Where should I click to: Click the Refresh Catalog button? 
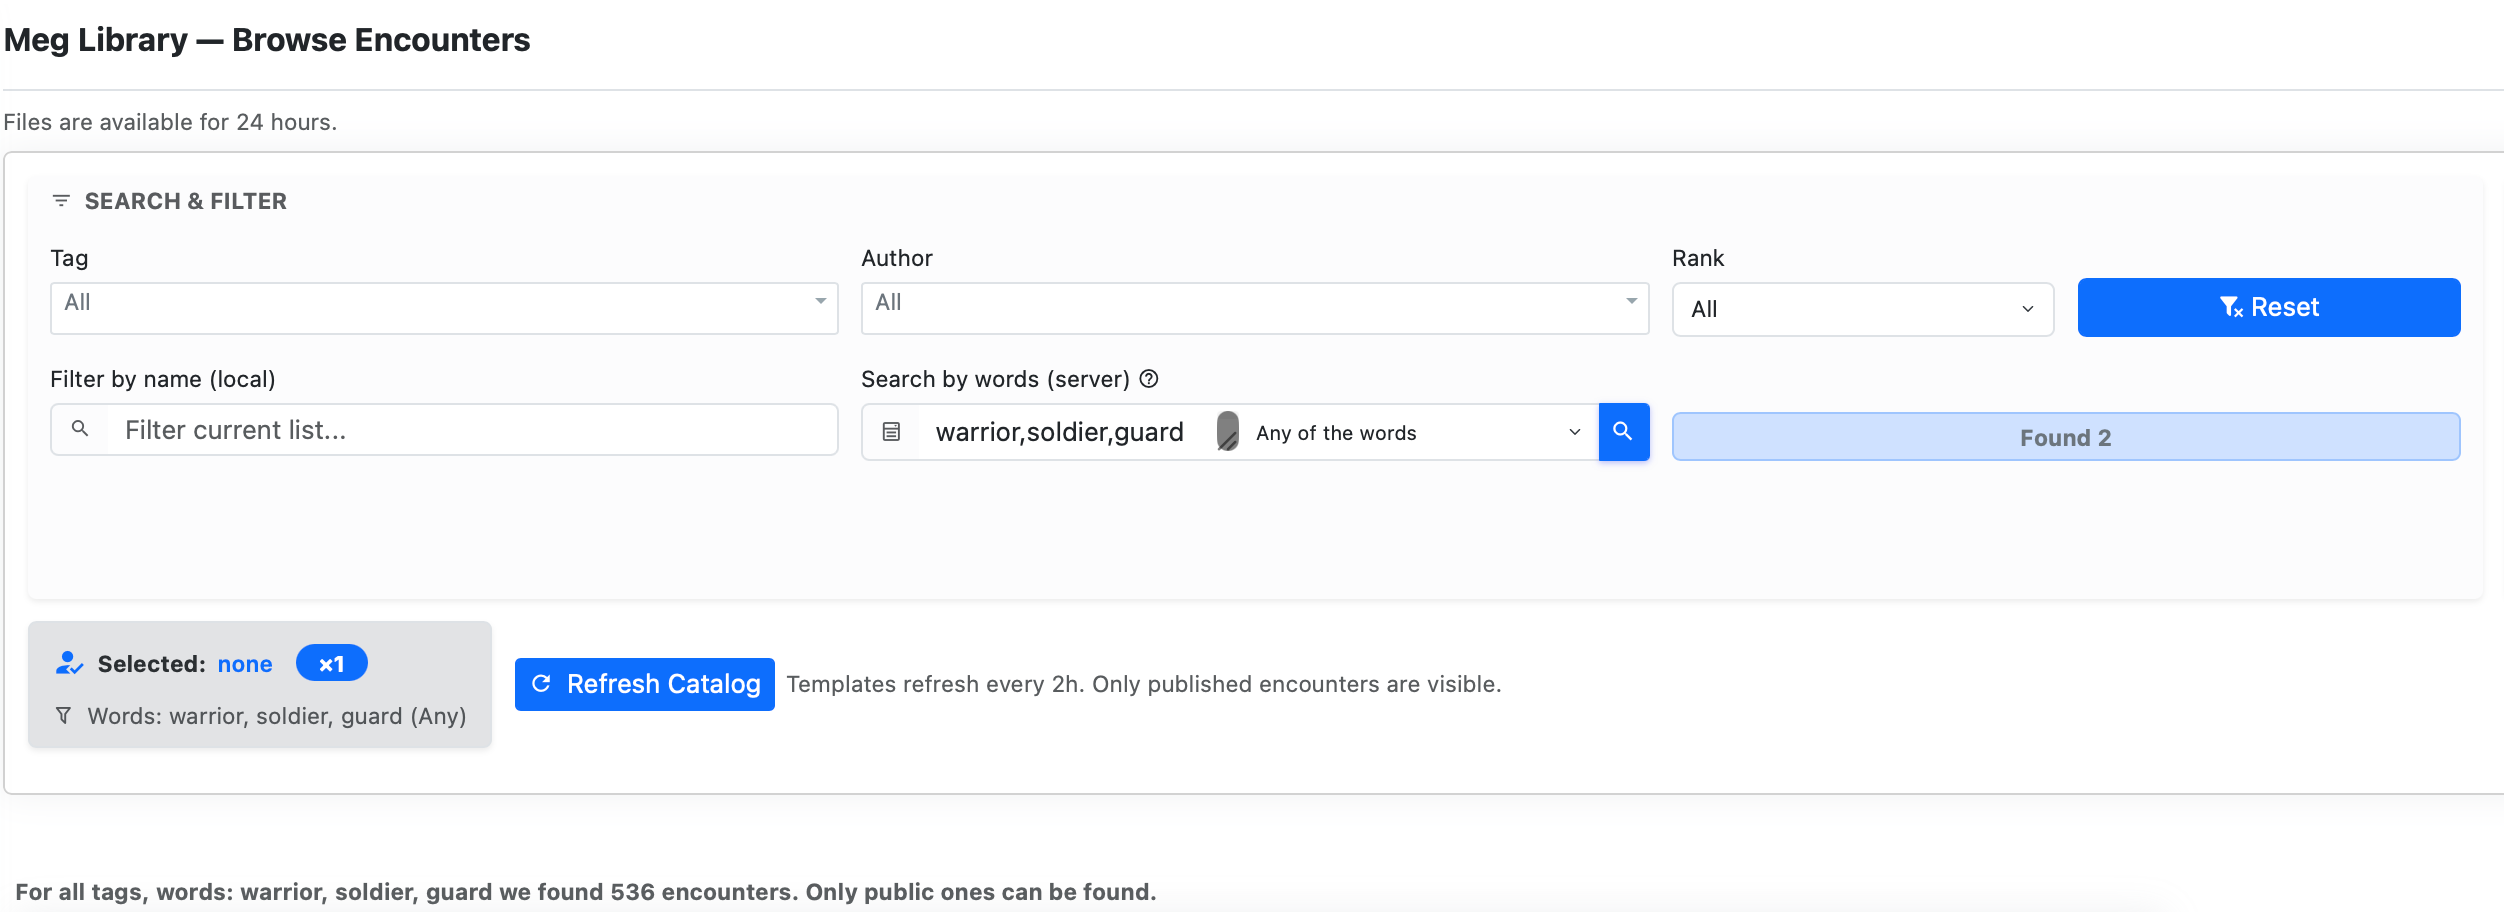point(644,684)
